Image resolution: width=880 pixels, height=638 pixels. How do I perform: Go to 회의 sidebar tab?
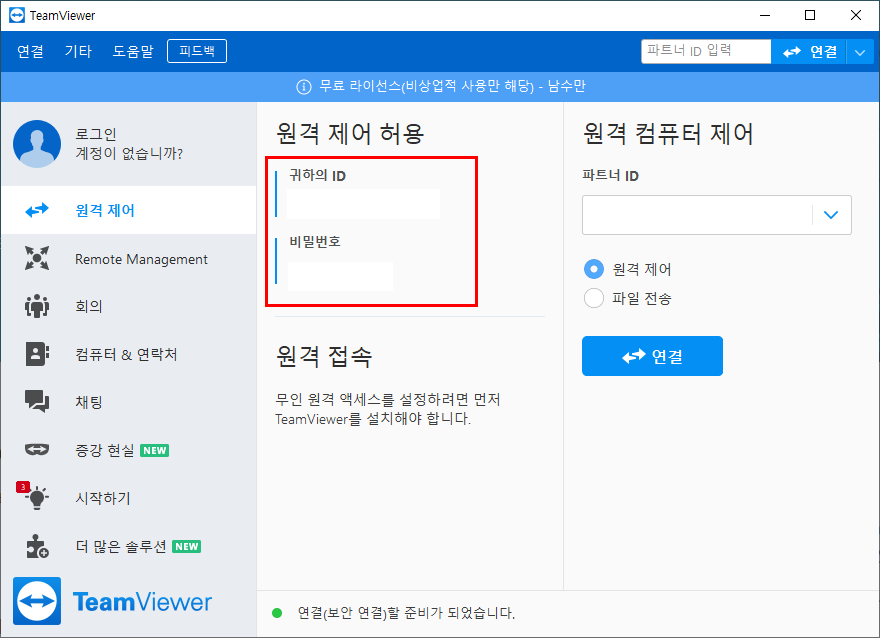tap(129, 306)
